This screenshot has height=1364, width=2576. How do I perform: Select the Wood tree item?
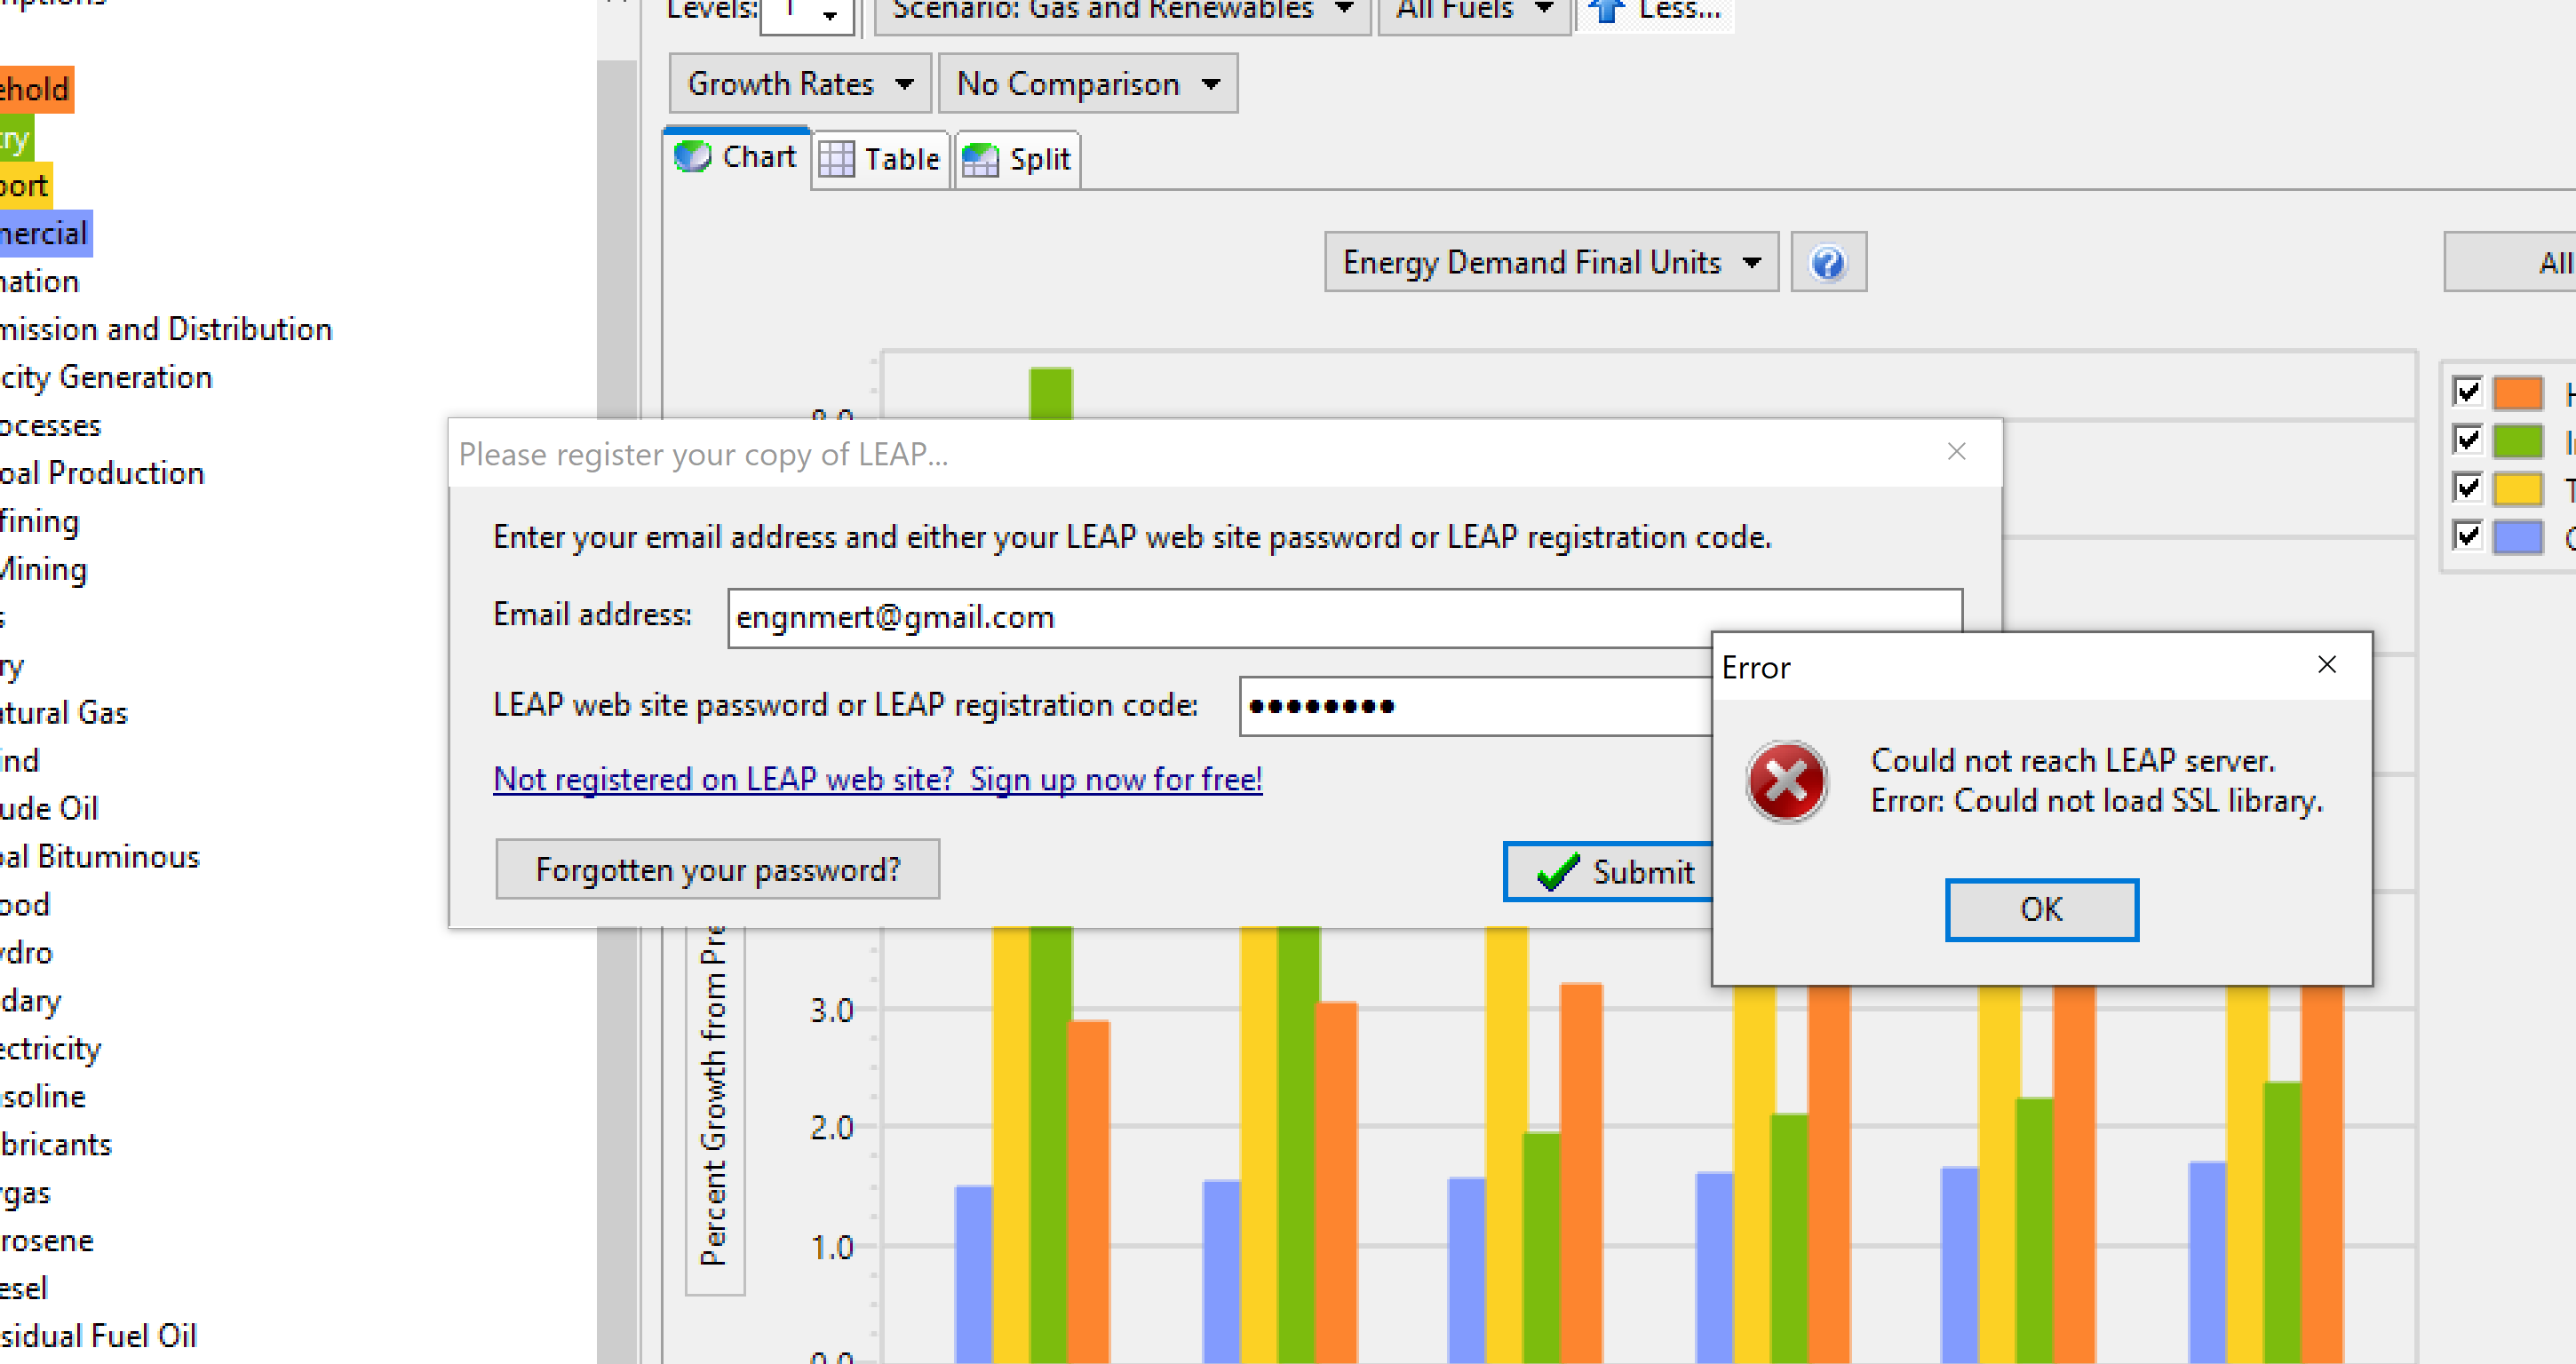tap(25, 905)
